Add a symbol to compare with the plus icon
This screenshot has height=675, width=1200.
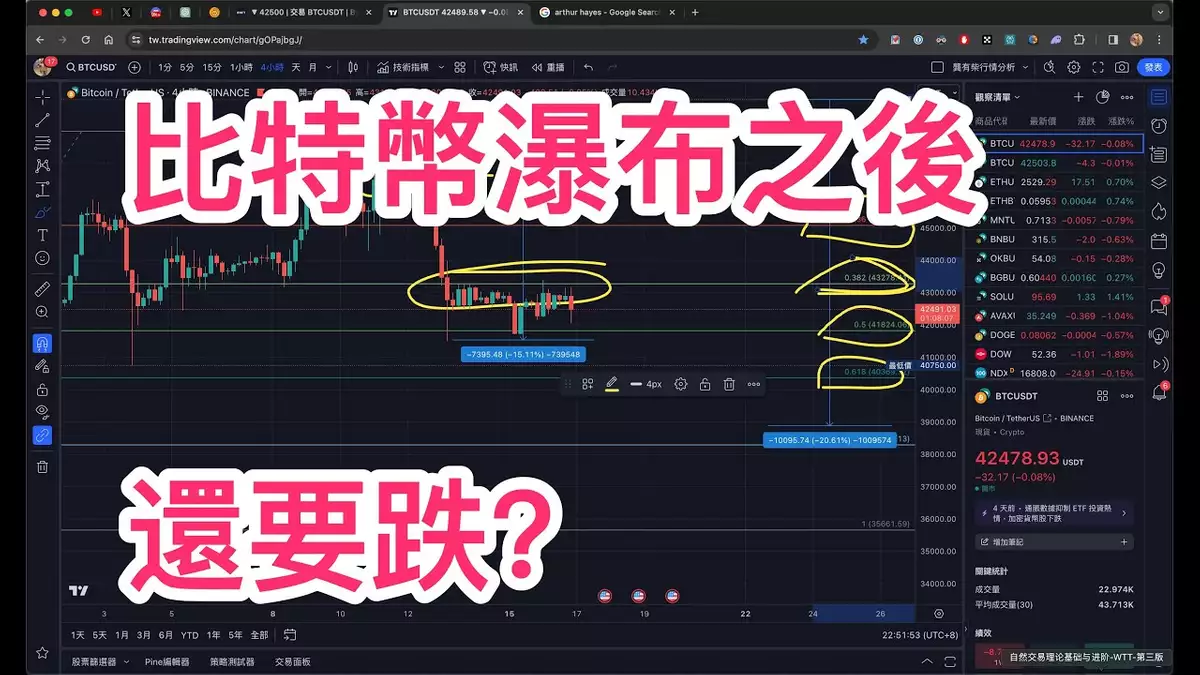[x=133, y=67]
